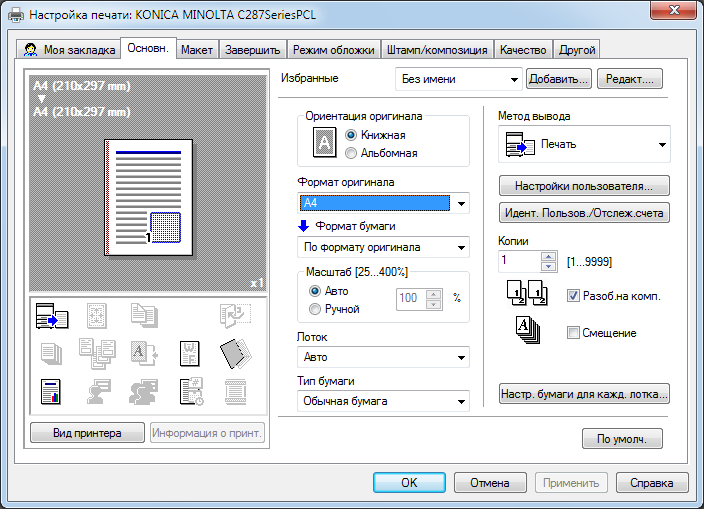
Task: Click the grayed duplicate pages icon
Action: coord(144,315)
